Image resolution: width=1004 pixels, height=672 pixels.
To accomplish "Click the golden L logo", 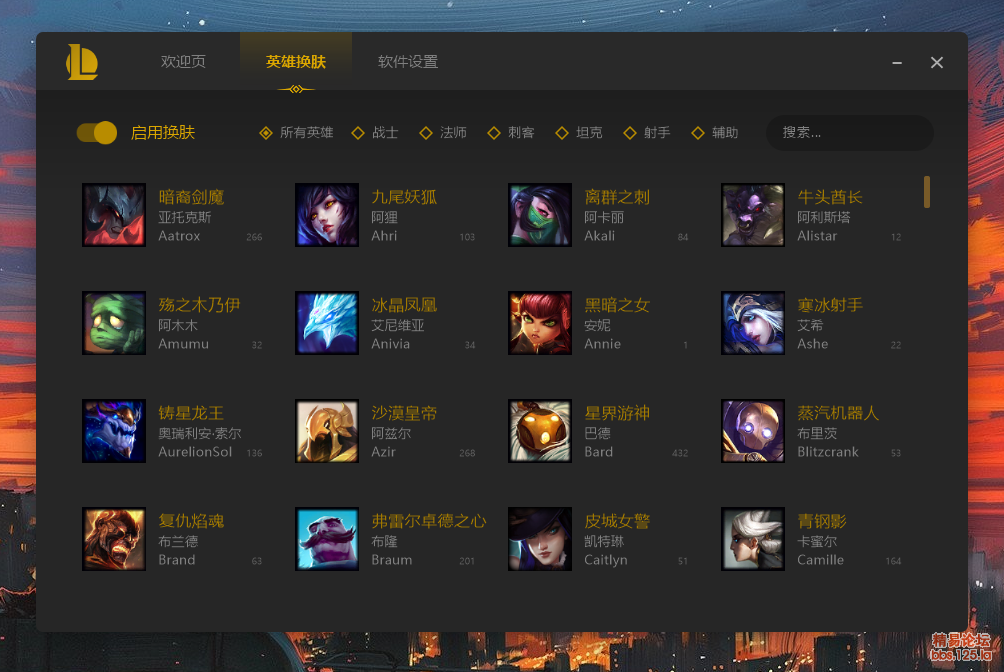I will point(82,62).
